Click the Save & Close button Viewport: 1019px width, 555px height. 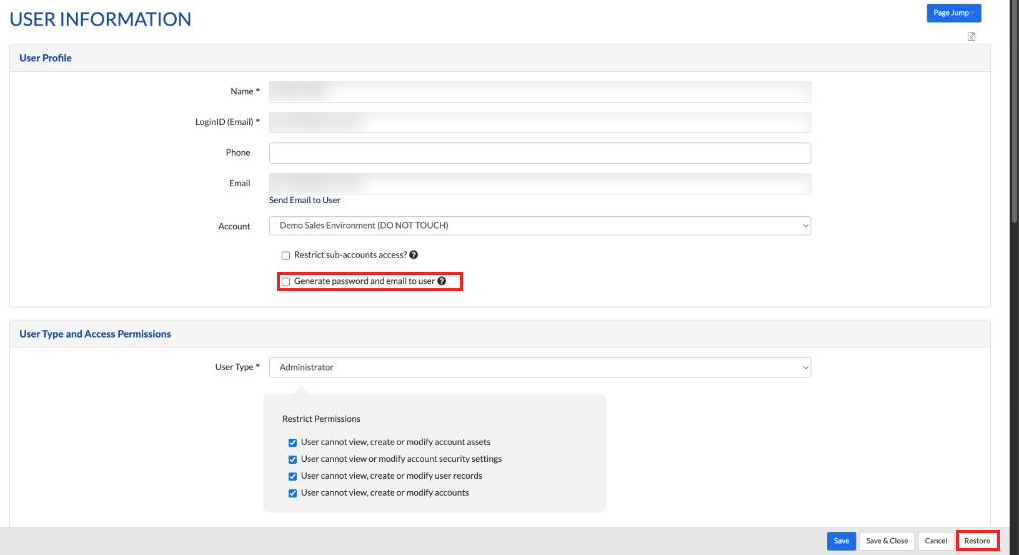tap(886, 541)
